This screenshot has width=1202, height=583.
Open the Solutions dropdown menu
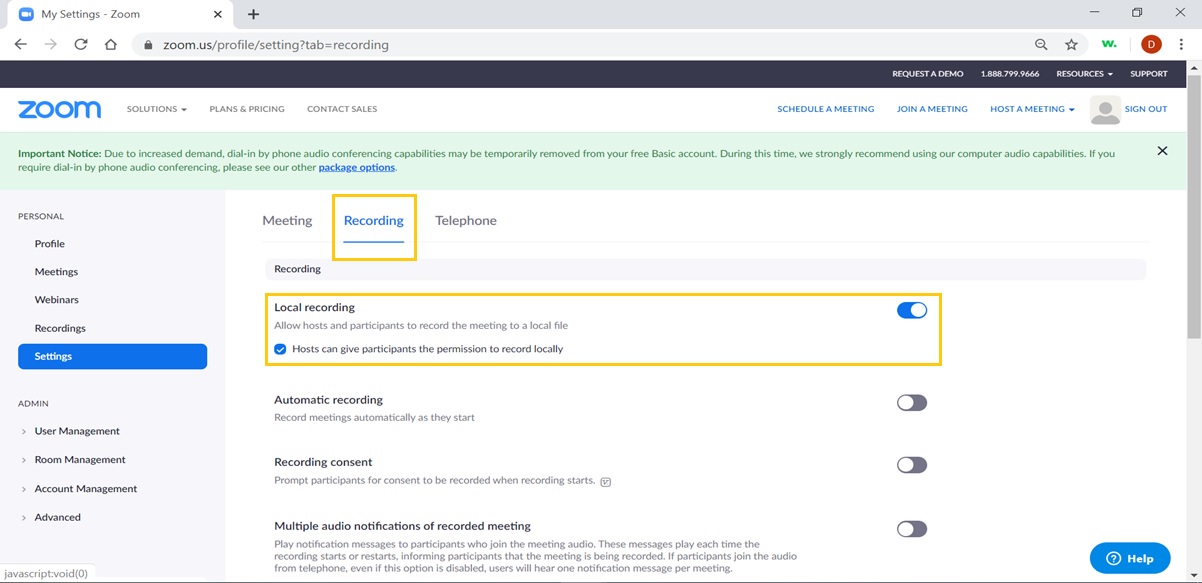point(156,109)
